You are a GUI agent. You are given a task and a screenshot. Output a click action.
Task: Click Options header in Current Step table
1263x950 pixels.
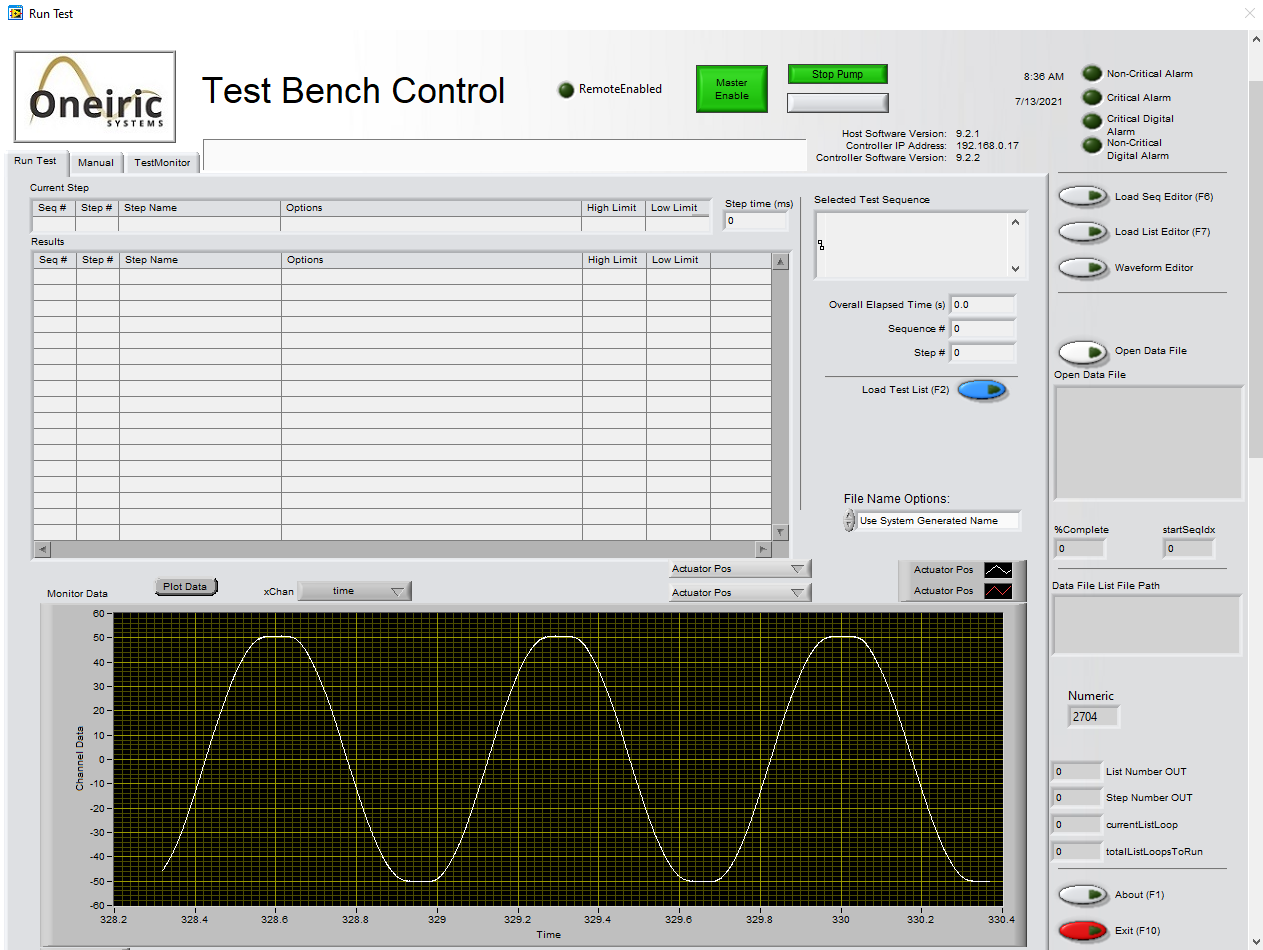(x=431, y=208)
